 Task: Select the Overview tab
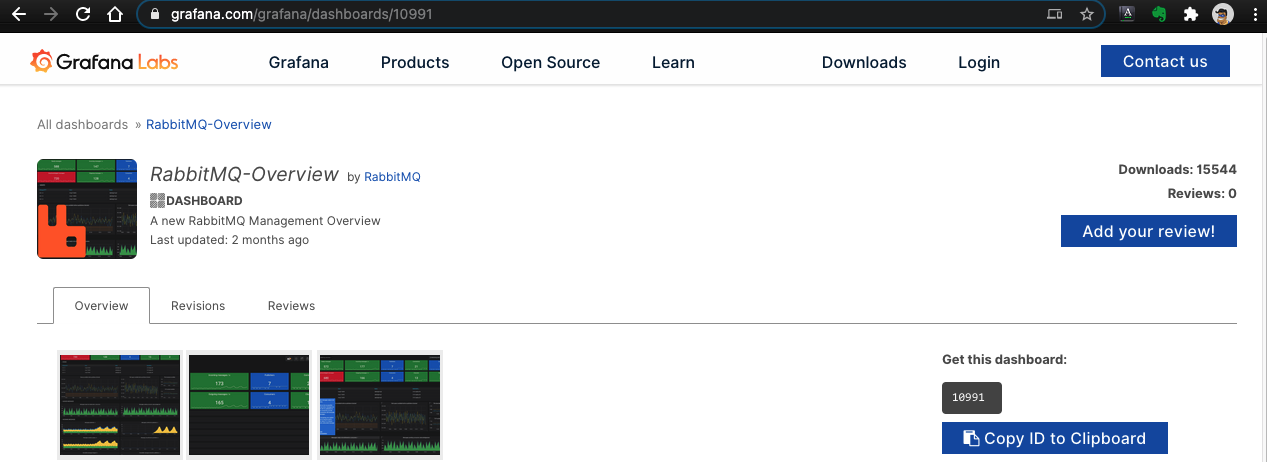coord(102,306)
